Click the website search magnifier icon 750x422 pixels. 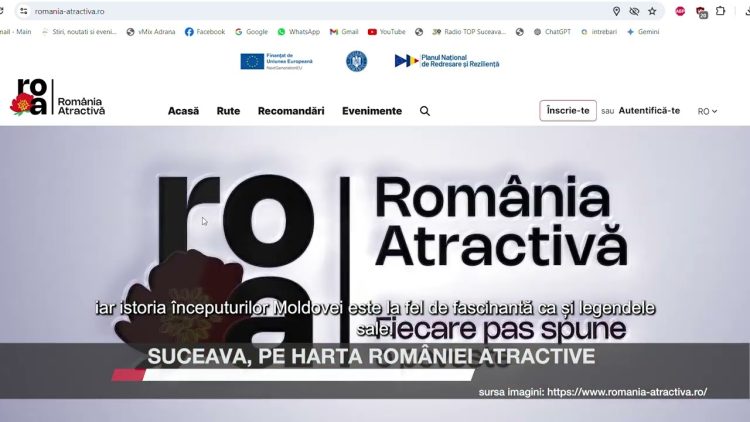click(x=425, y=111)
